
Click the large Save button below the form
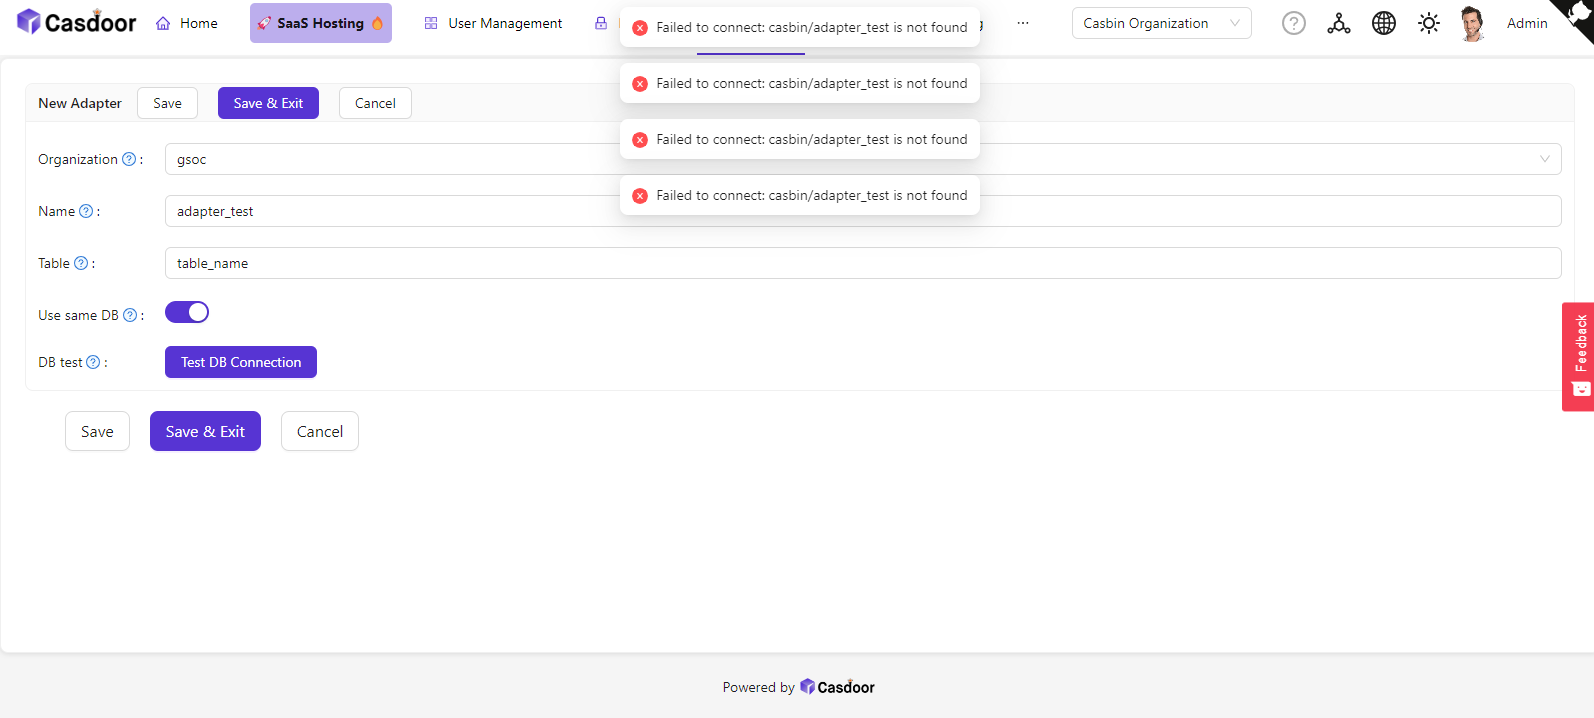[x=97, y=431]
